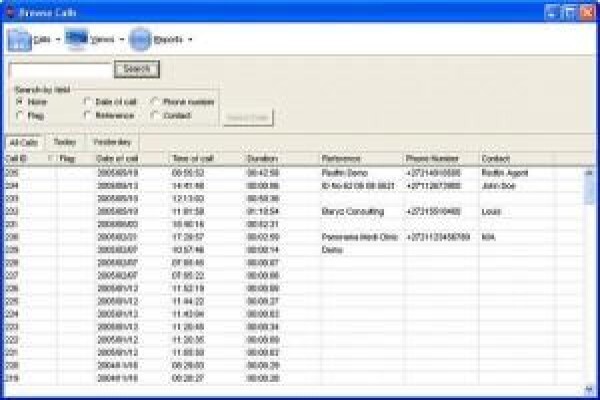Select the row with Call ID 235
Image resolution: width=600 pixels, height=400 pixels.
(x=294, y=173)
